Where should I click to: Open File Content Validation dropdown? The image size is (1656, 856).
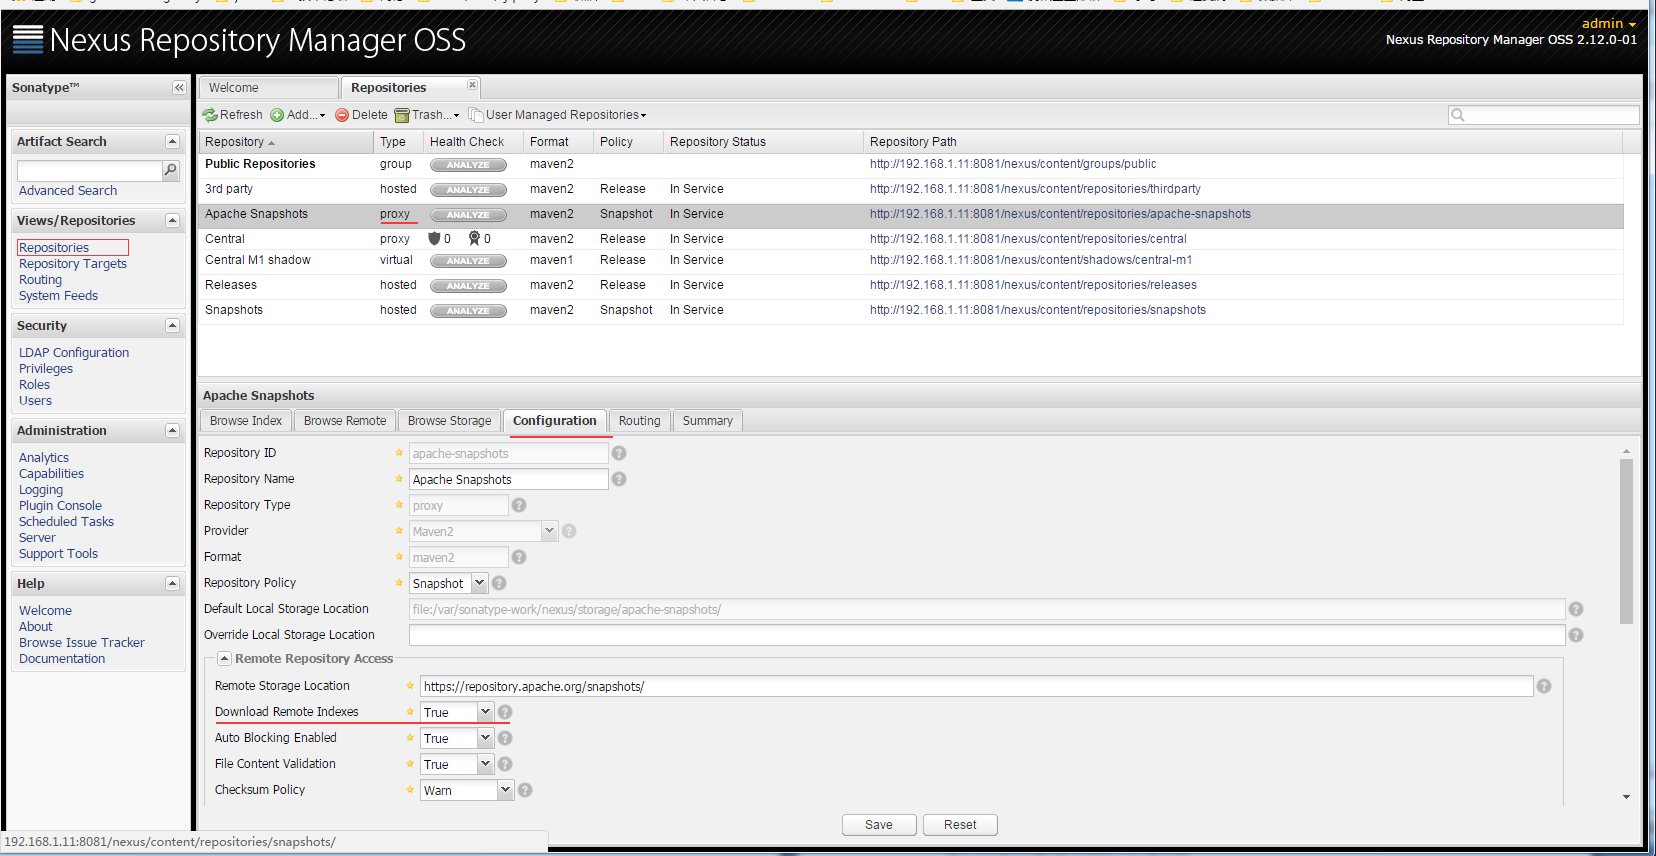[485, 764]
